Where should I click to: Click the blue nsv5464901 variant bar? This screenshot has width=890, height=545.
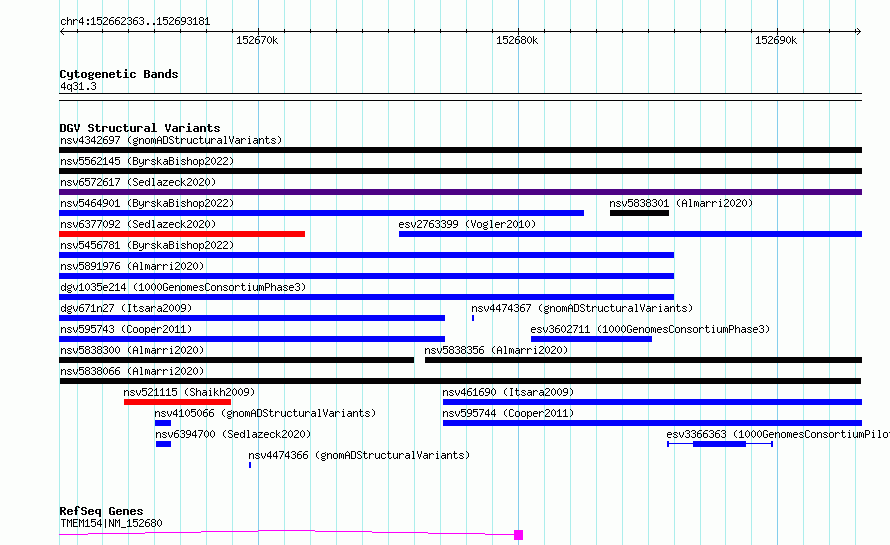[x=321, y=213]
